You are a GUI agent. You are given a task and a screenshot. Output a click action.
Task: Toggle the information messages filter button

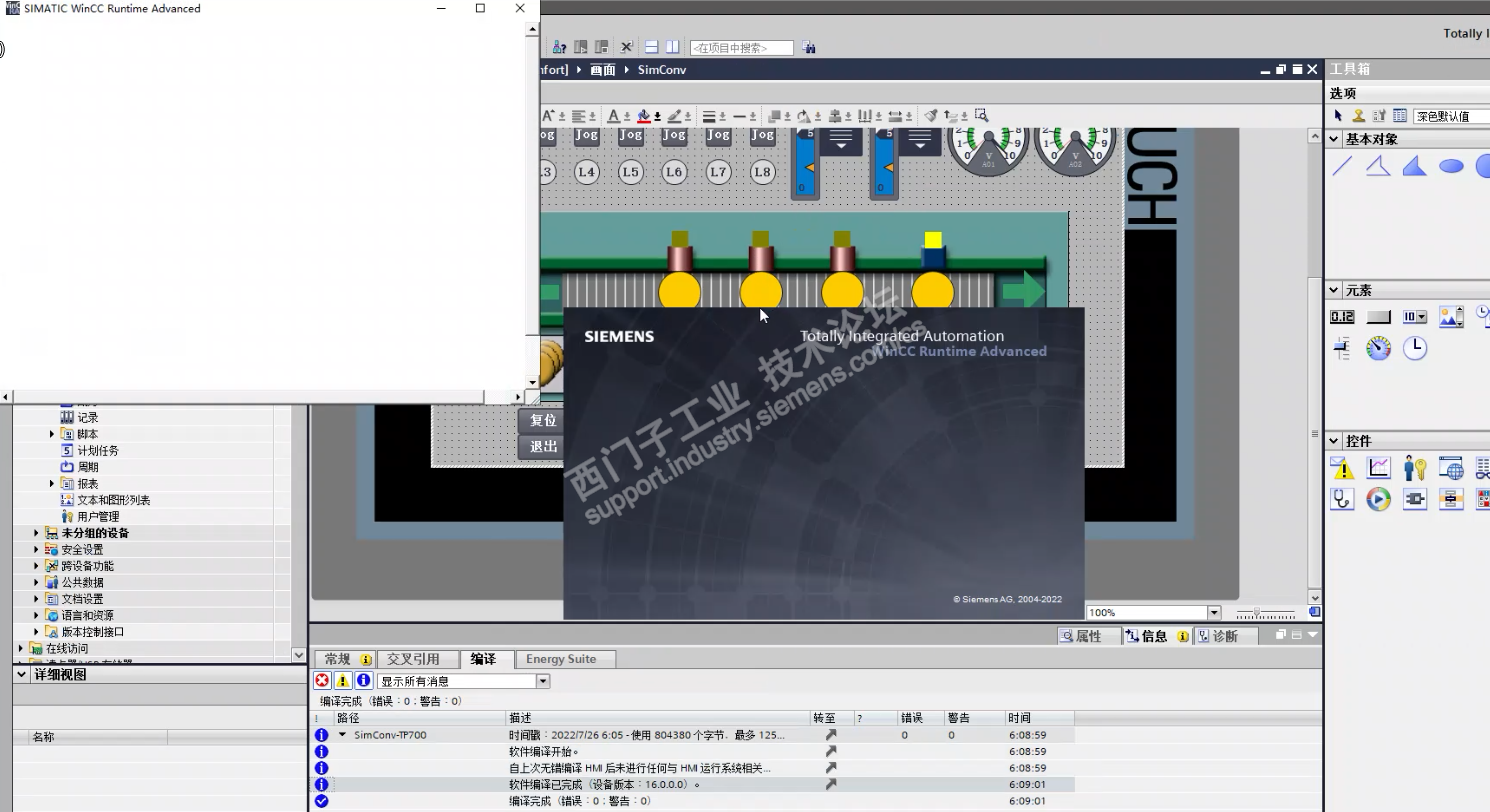pyautogui.click(x=364, y=681)
